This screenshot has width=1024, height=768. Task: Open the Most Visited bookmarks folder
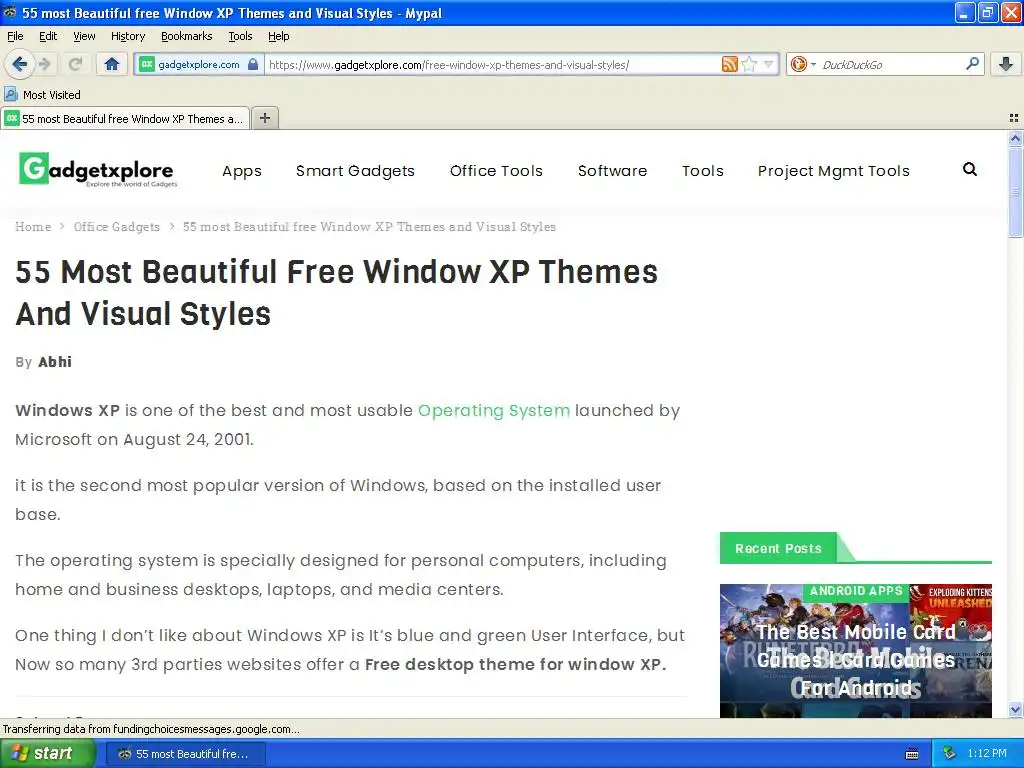[43, 95]
